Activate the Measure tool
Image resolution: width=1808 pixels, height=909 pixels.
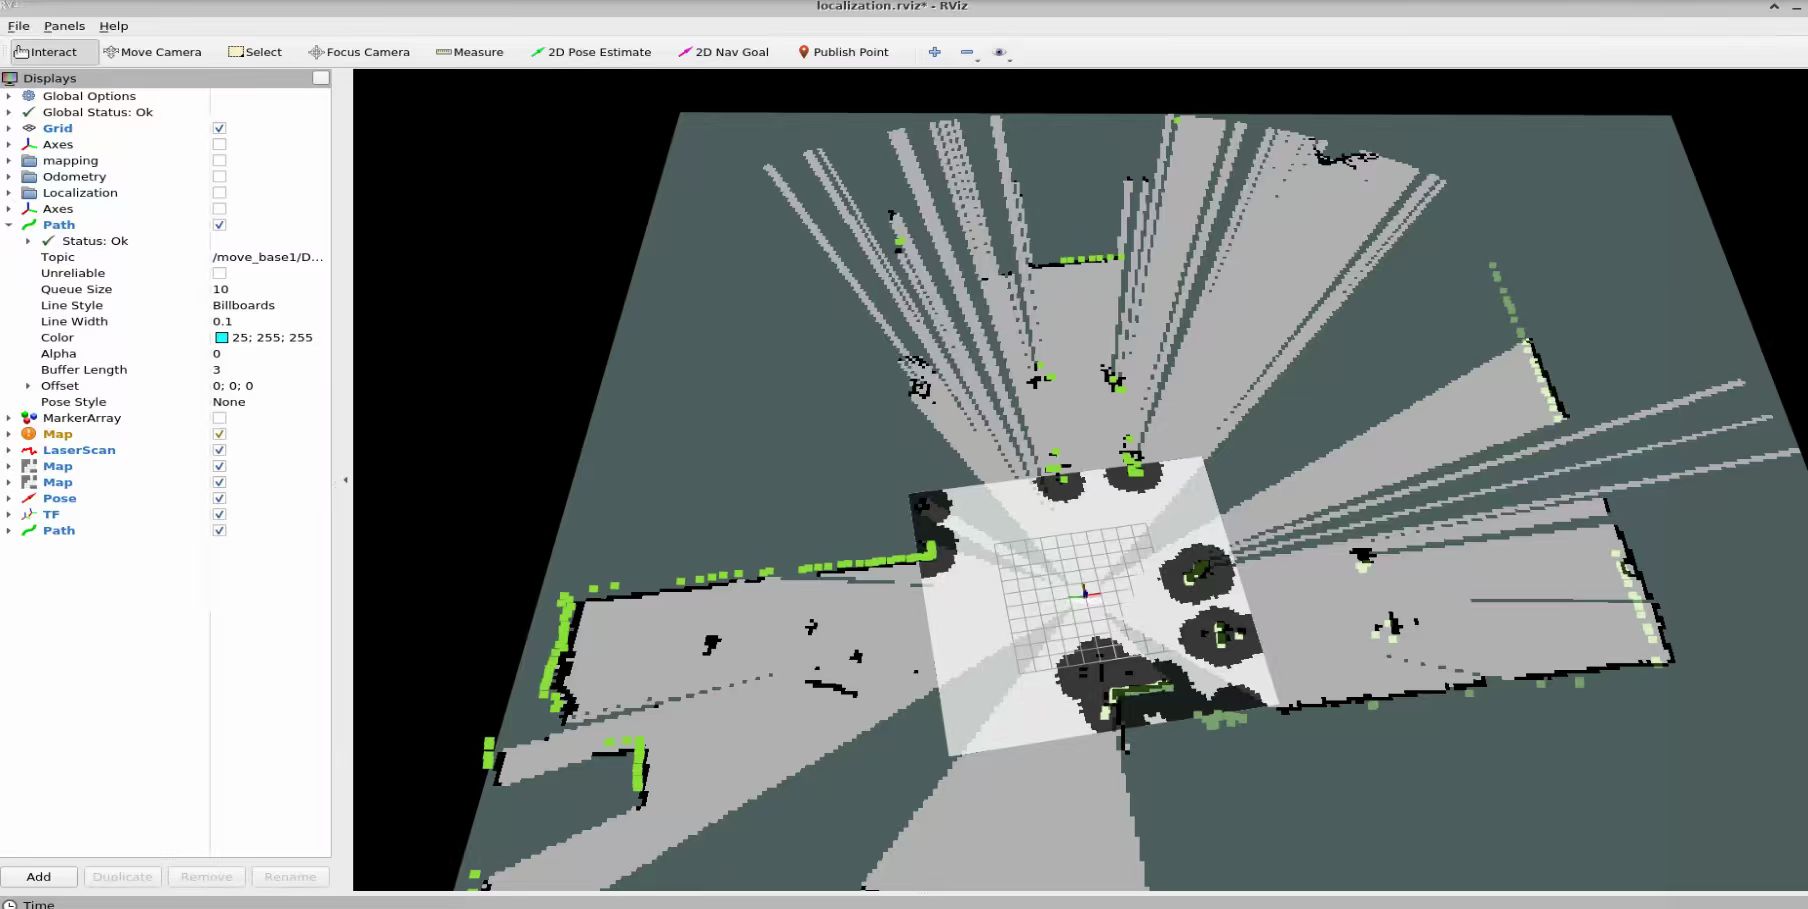469,52
